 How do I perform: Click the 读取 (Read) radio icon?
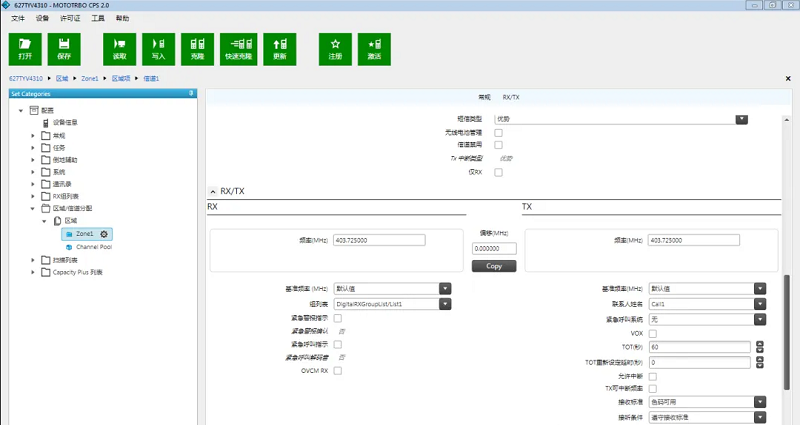(119, 49)
